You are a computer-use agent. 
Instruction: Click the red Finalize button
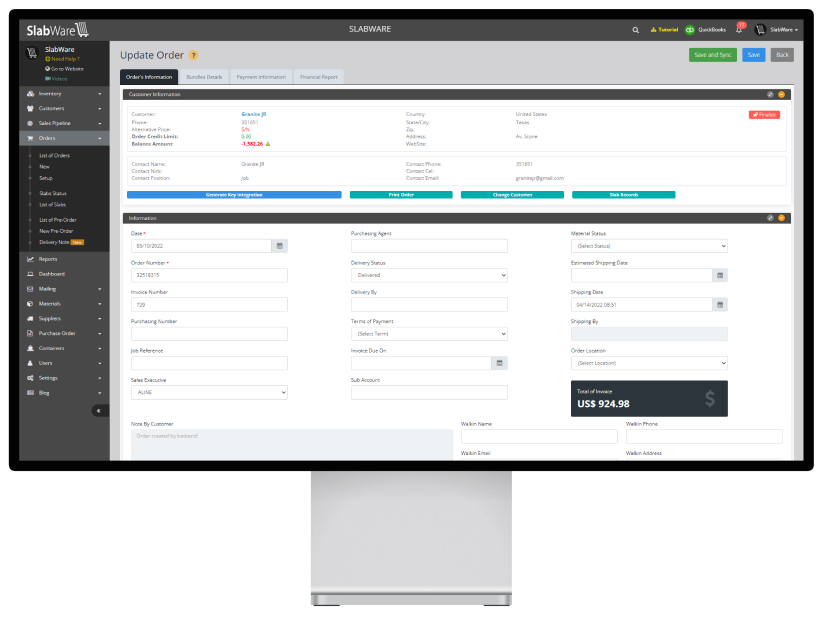click(x=764, y=115)
